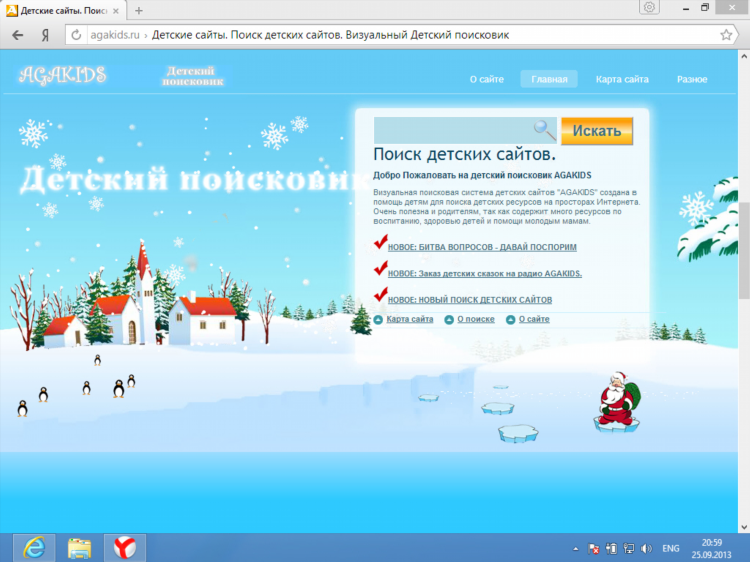Close the 'Детские сайты' tab
750x562 pixels.
(x=116, y=11)
